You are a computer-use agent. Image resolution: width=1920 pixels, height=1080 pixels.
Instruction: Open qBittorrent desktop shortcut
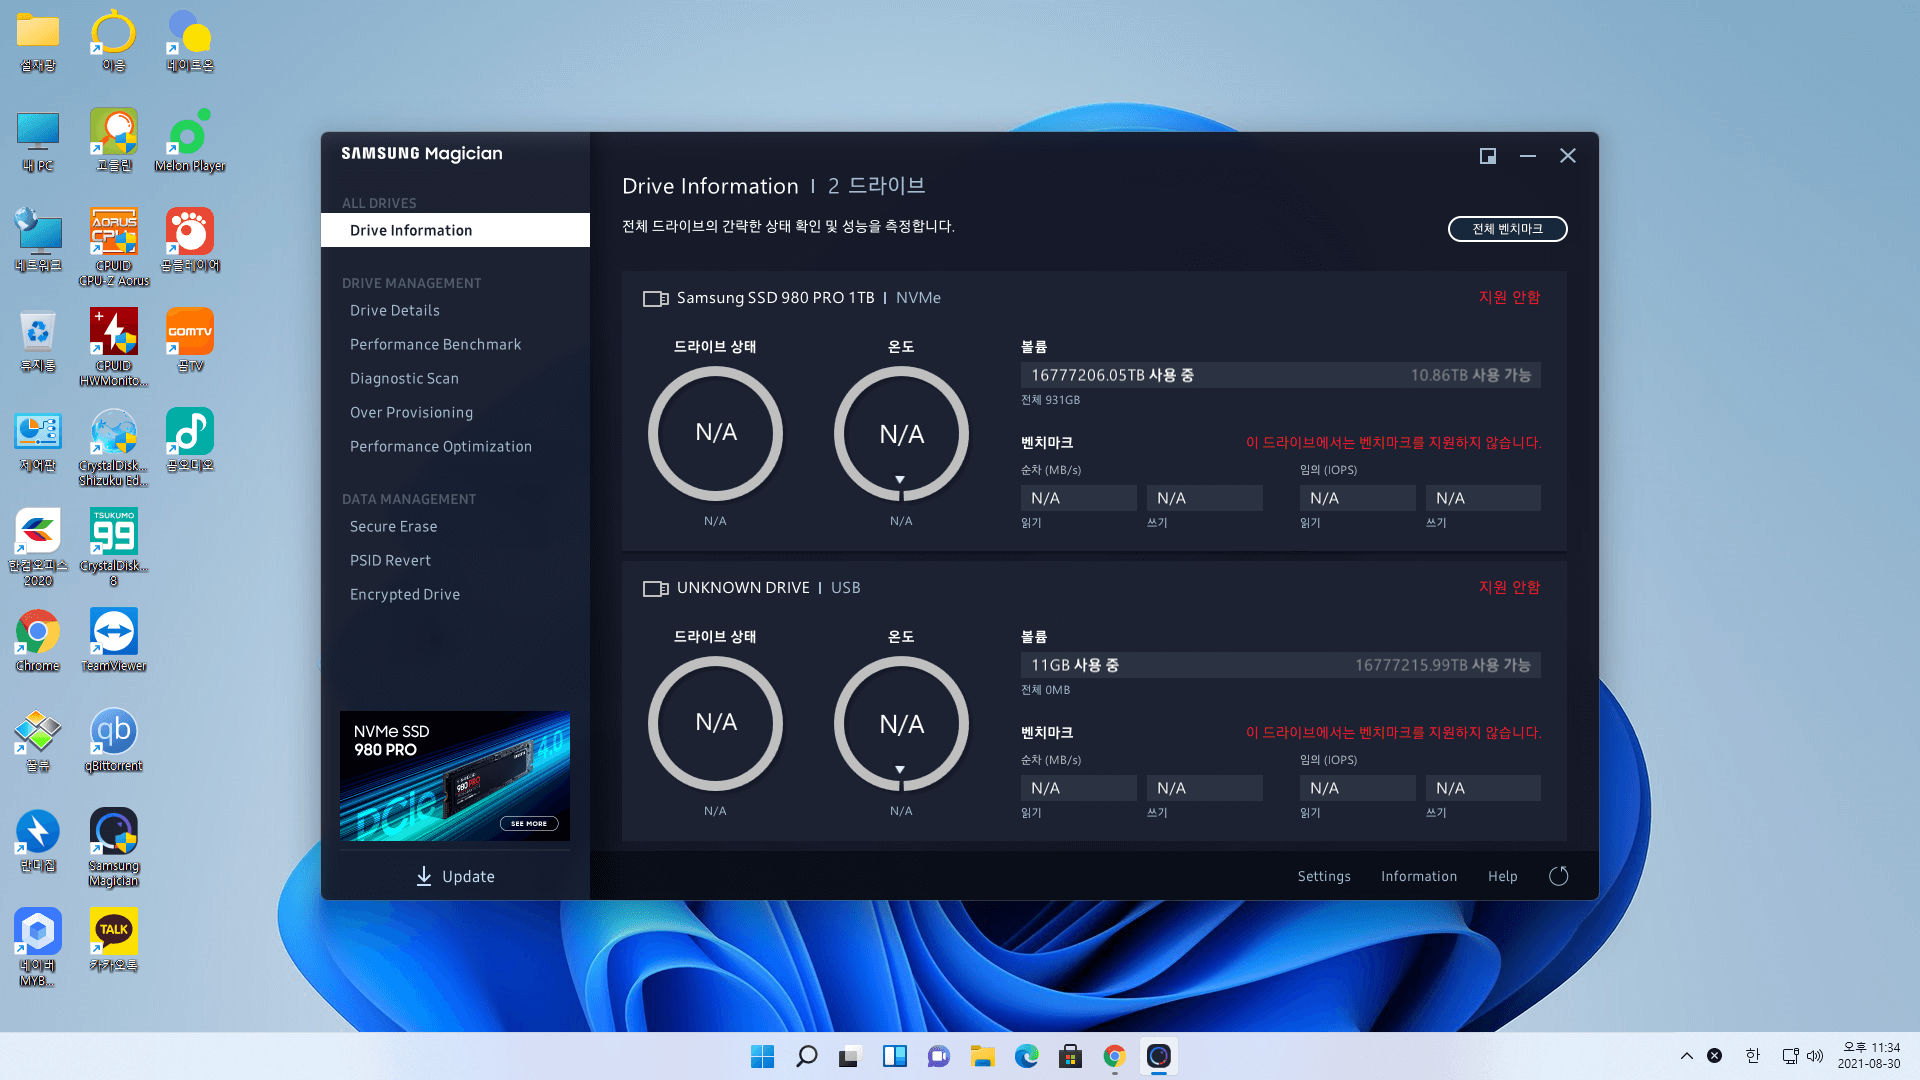pyautogui.click(x=114, y=740)
